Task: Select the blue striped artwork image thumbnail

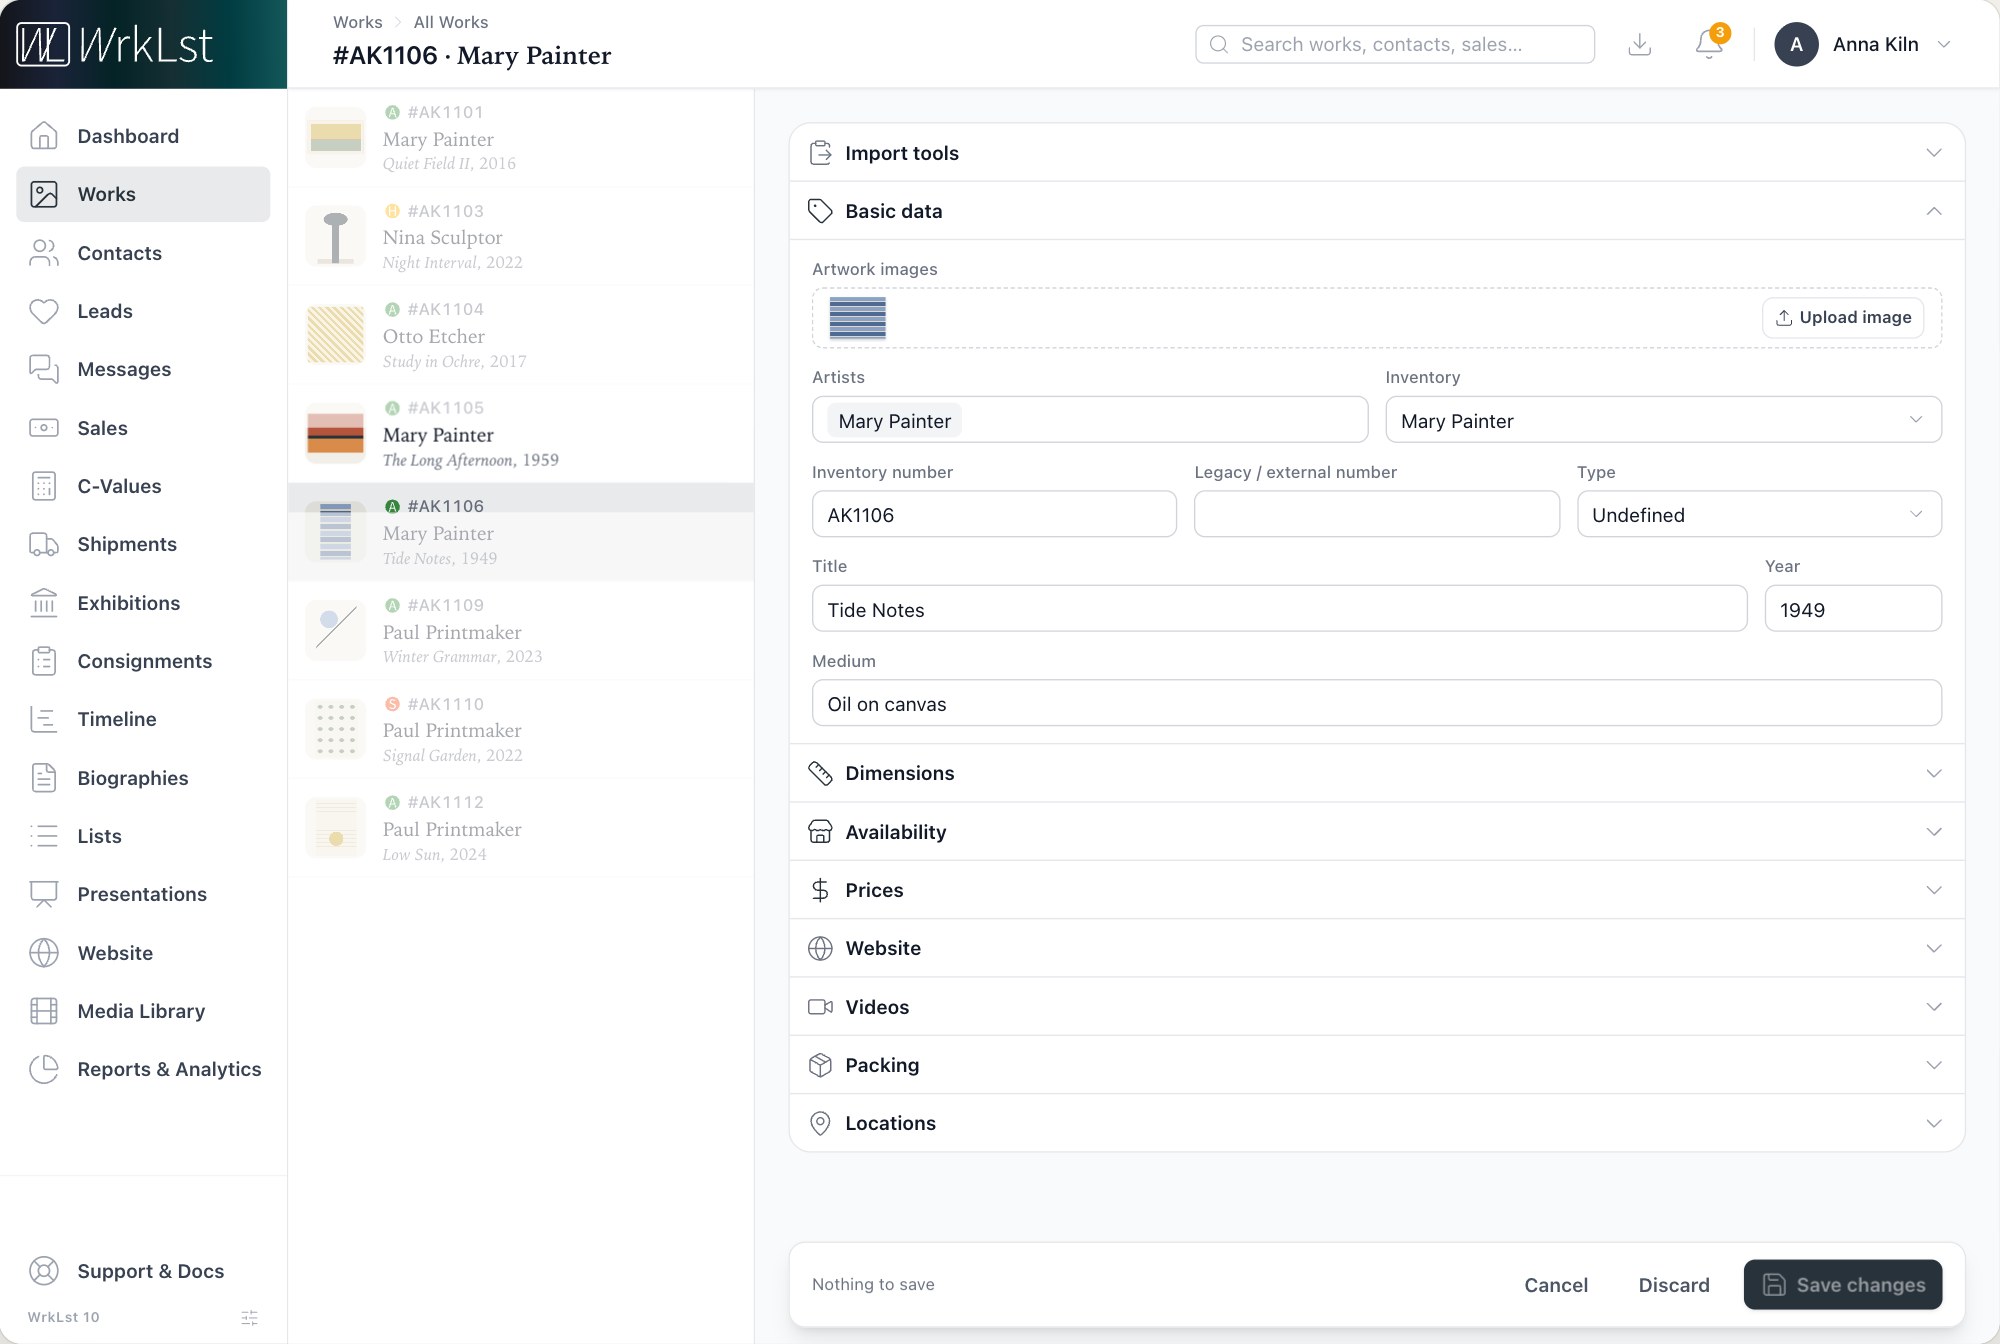Action: point(857,318)
